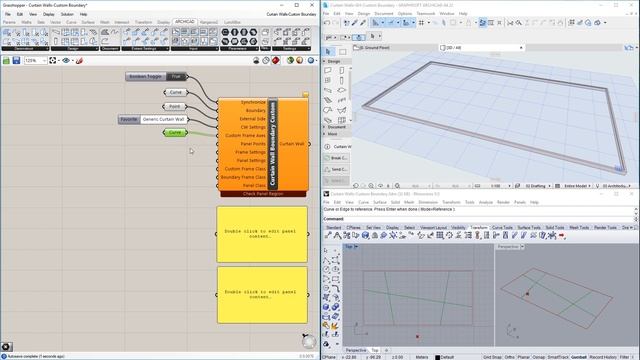Open the Transform tab in Rhino toolbar

(479, 227)
